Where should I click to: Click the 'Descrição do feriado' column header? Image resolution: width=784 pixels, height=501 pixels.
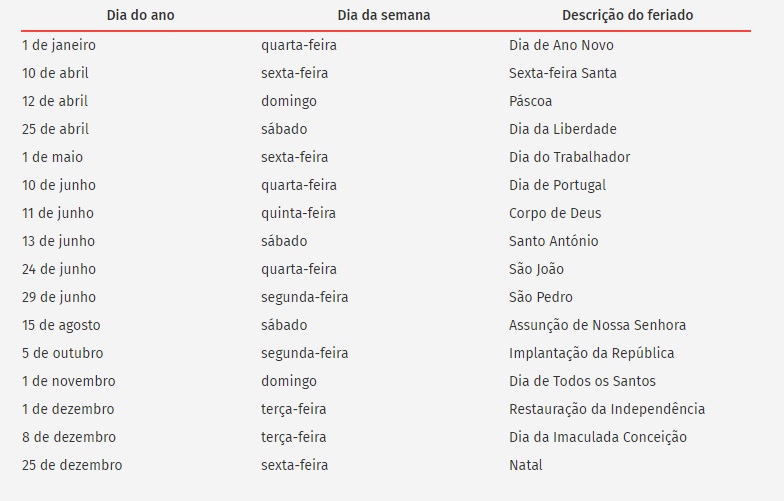[628, 15]
